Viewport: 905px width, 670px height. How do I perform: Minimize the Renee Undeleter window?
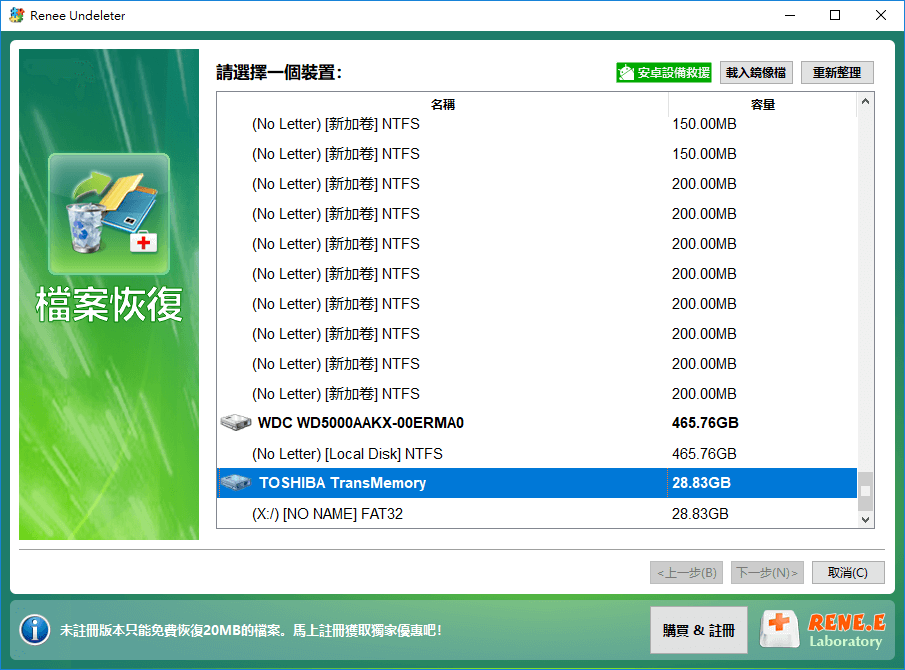tap(790, 15)
